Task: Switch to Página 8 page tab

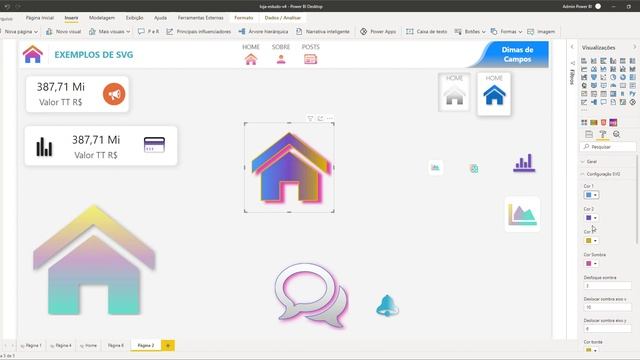Action: tap(116, 345)
